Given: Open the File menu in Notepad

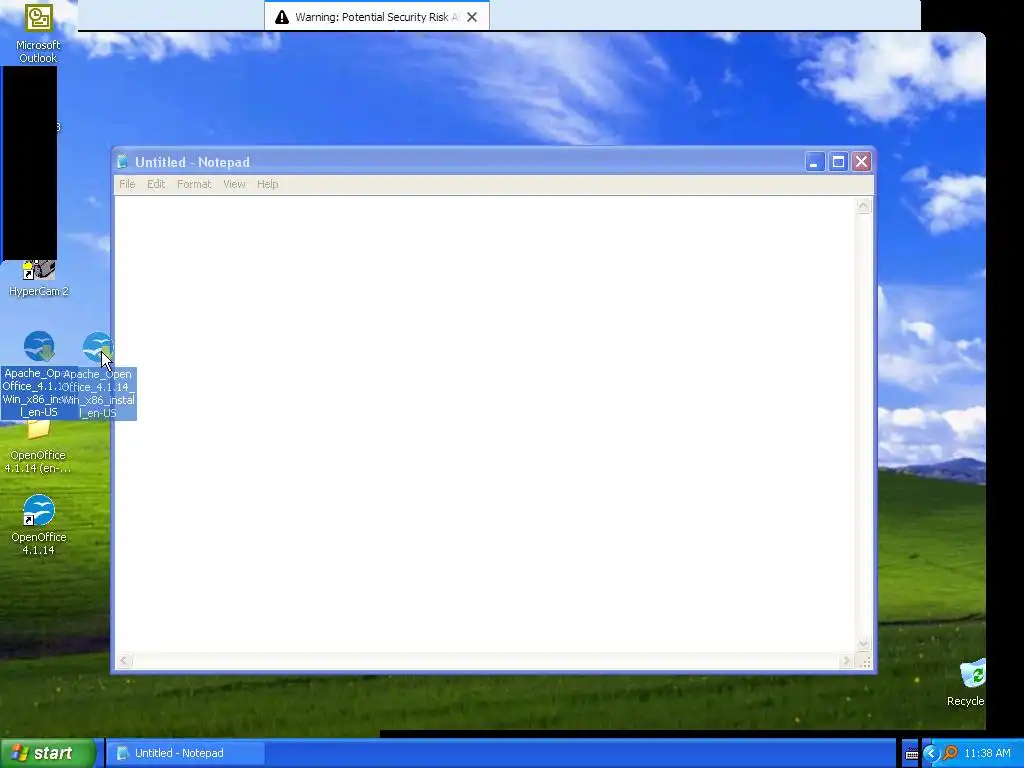Looking at the screenshot, I should pos(127,184).
